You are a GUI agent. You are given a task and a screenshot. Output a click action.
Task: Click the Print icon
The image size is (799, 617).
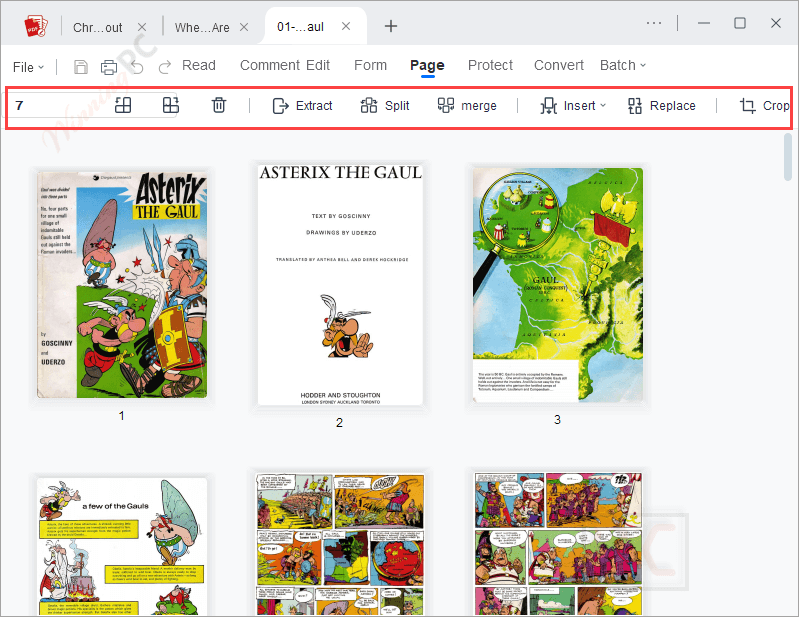coord(108,67)
